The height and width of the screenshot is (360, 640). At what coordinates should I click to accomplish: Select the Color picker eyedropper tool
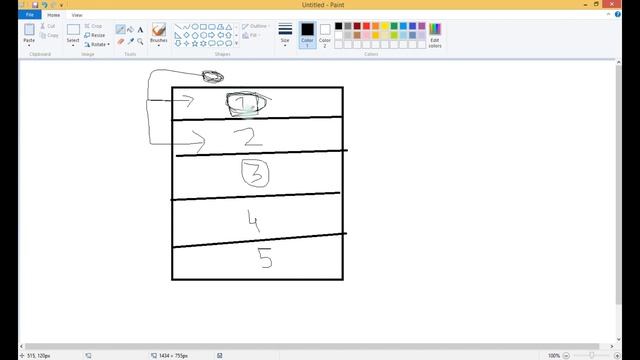coord(131,41)
